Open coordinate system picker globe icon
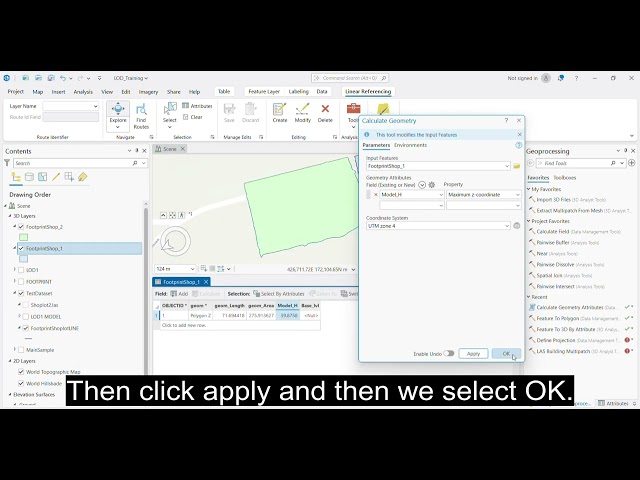The width and height of the screenshot is (640, 480). pos(517,226)
